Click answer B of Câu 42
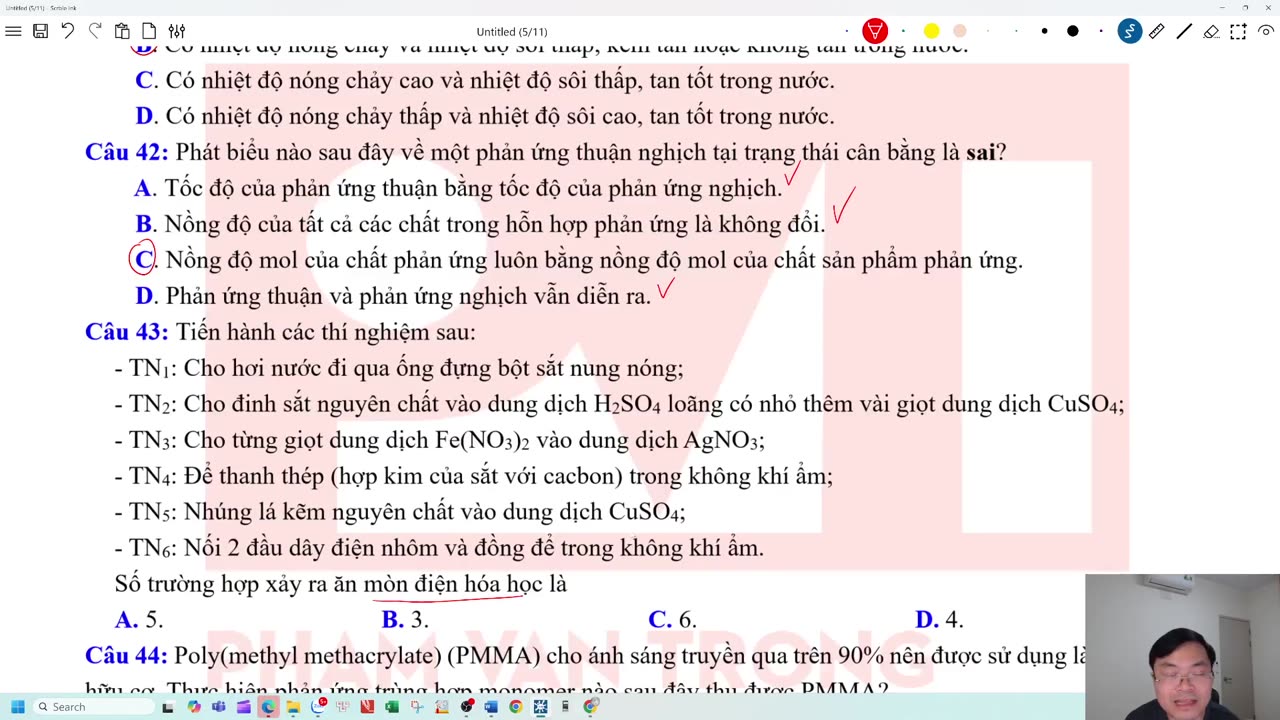 click(x=480, y=224)
